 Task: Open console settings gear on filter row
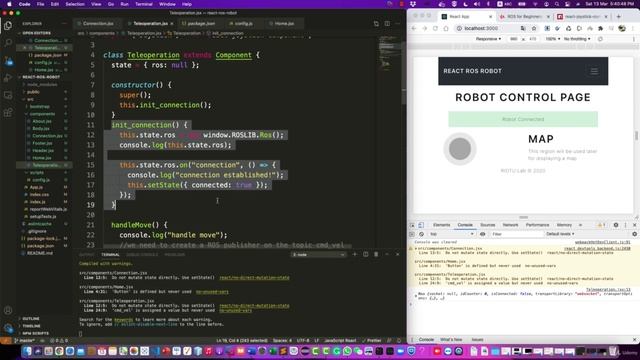coord(634,234)
